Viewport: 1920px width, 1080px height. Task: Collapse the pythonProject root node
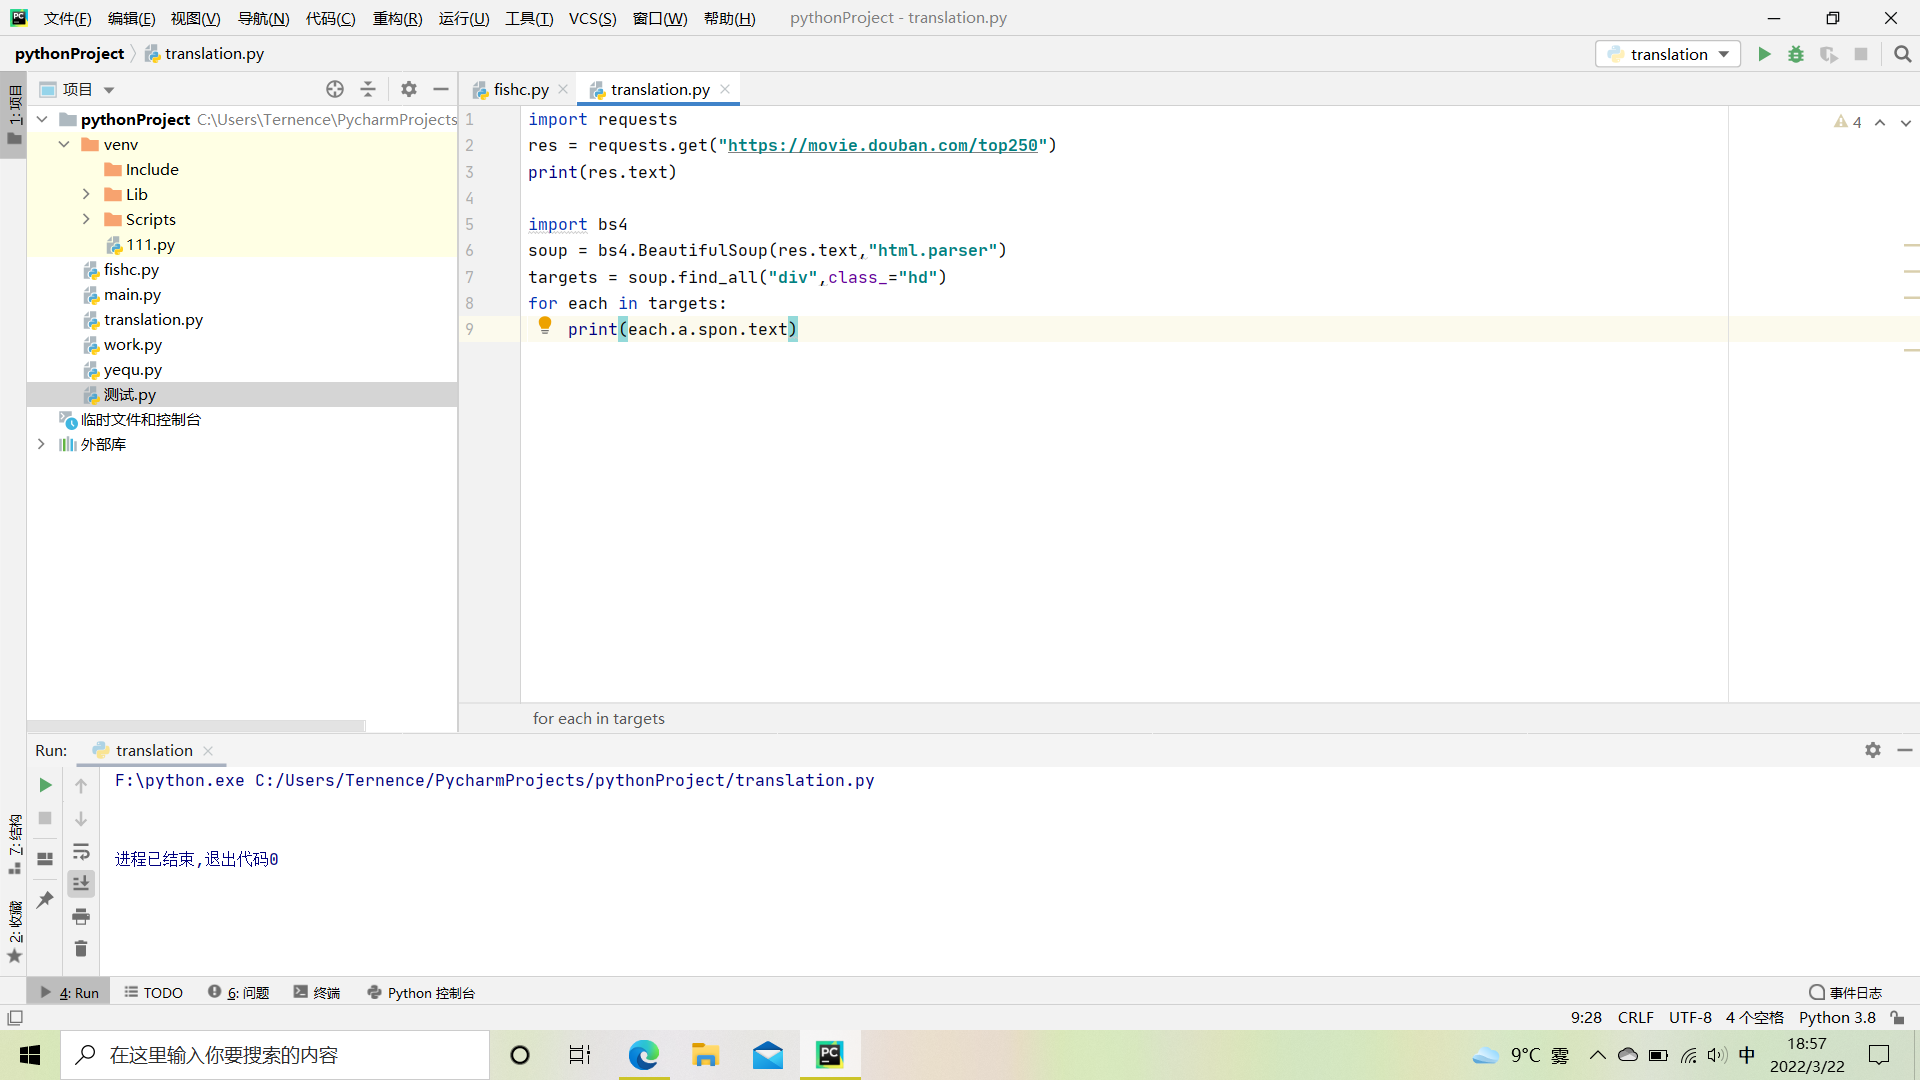click(42, 119)
